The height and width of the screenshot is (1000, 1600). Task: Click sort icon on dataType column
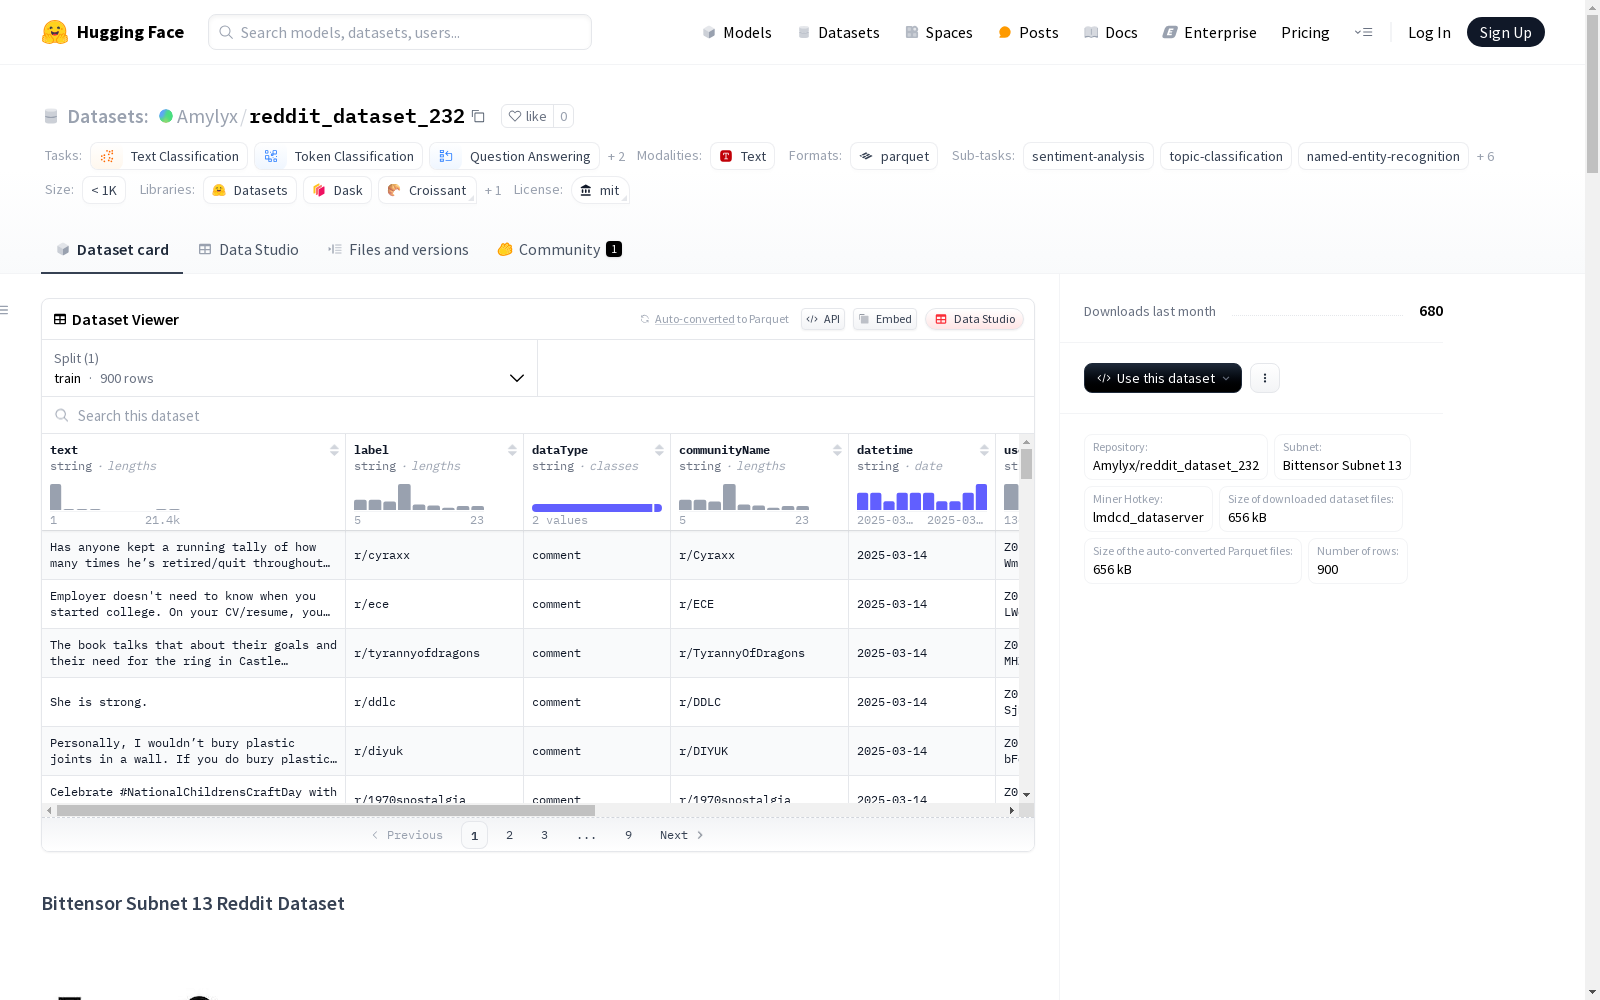tap(659, 450)
